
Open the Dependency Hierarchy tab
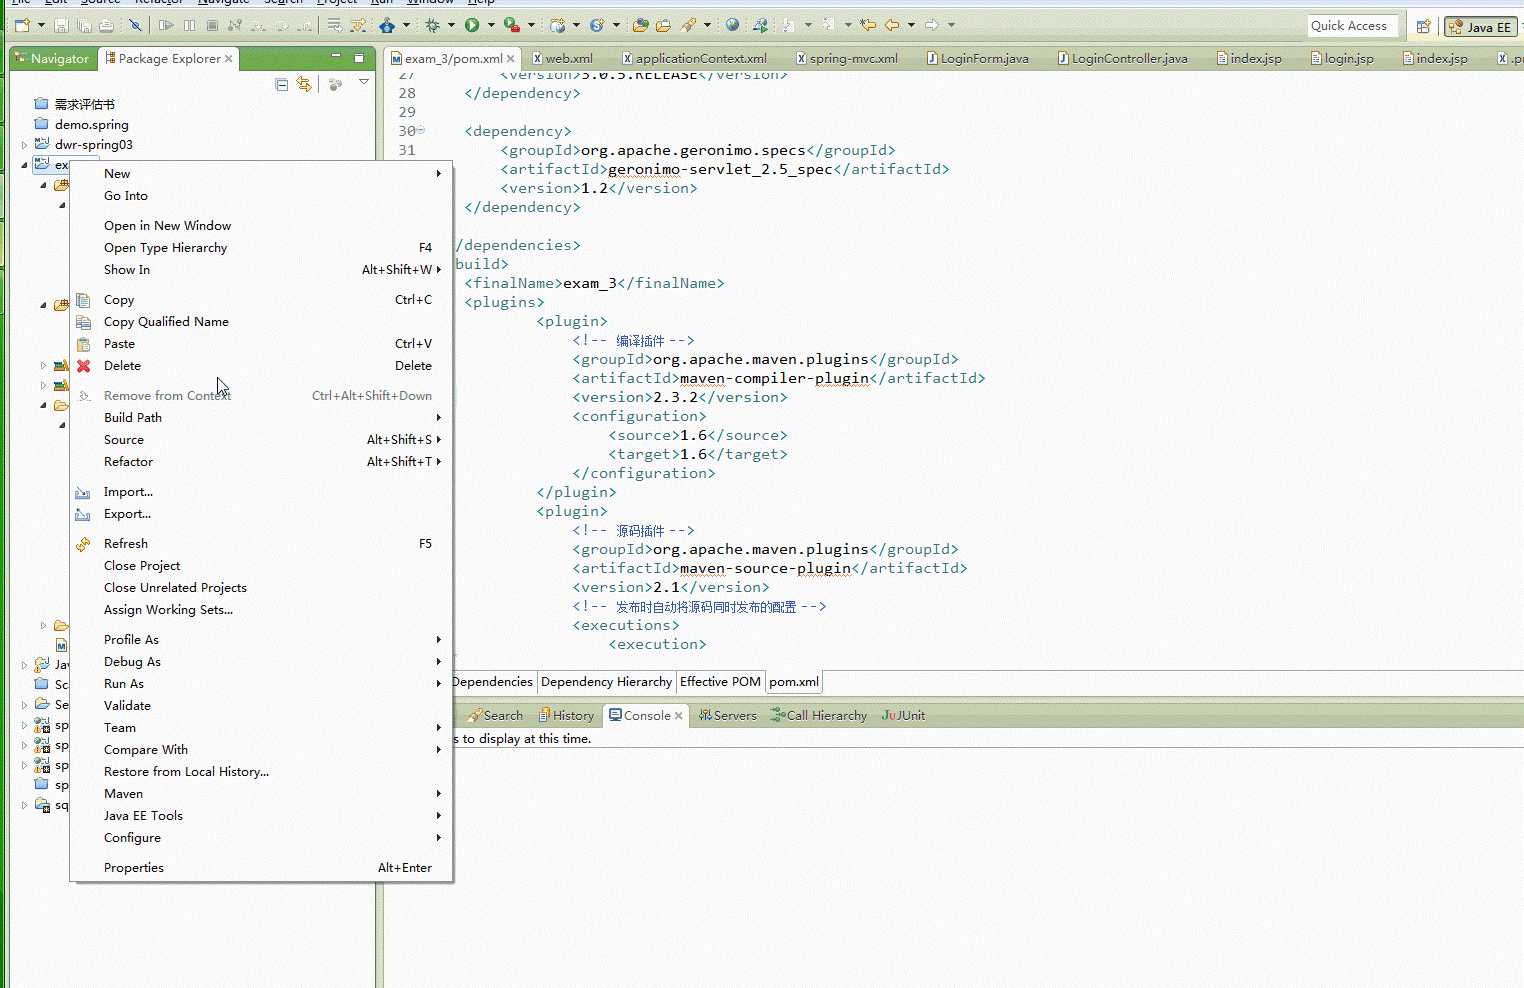[606, 682]
